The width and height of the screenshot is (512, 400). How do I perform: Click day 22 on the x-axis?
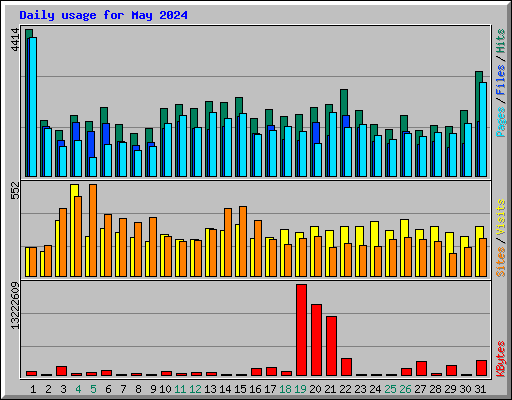[x=345, y=389]
